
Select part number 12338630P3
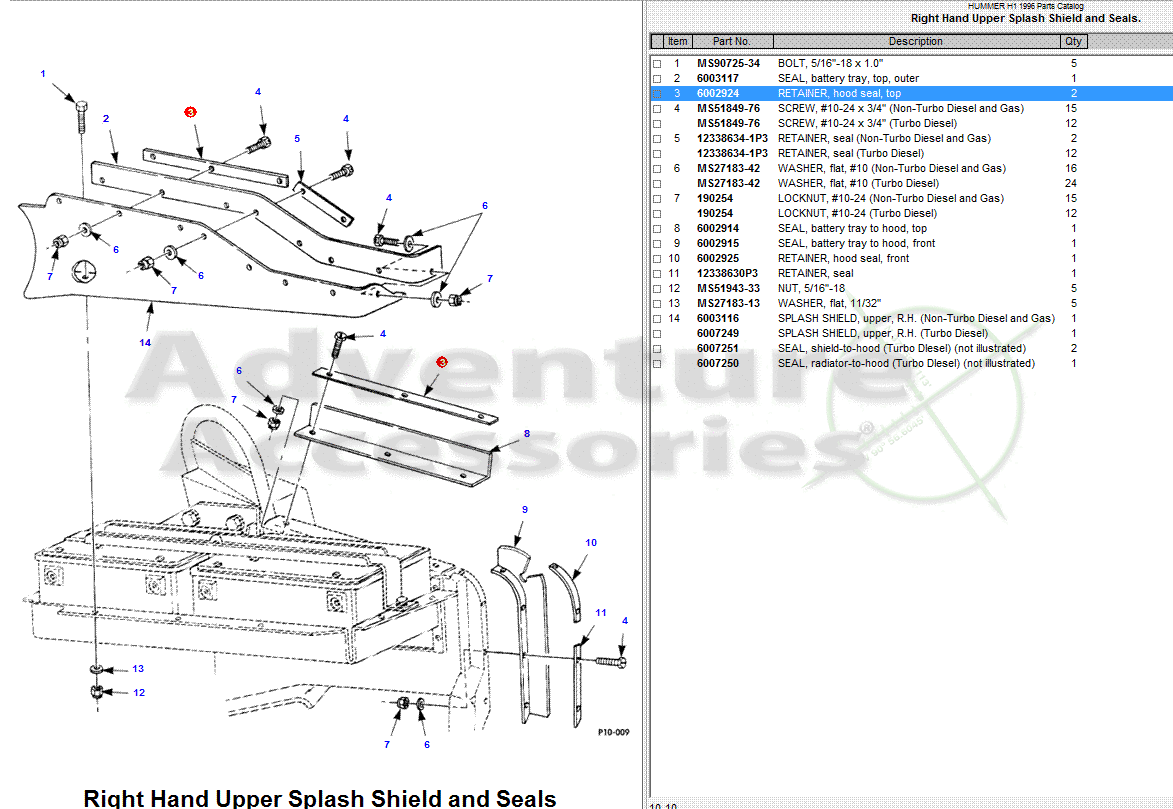pos(727,273)
